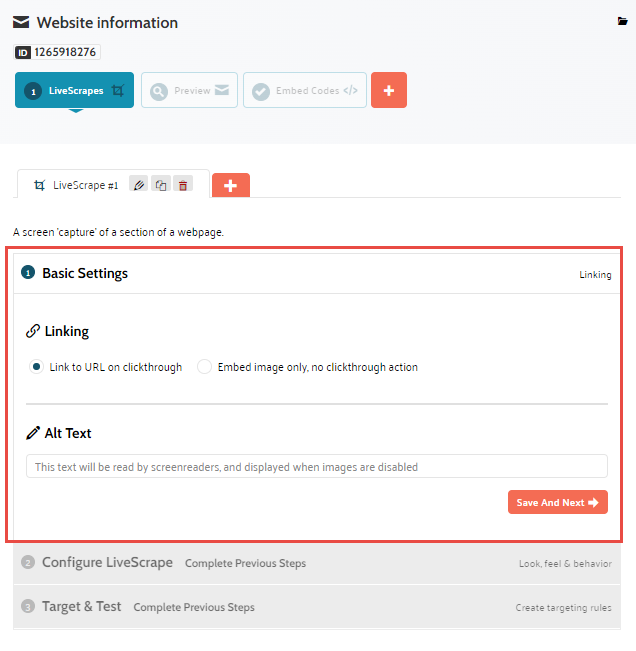Go to the Preview step
This screenshot has width=636, height=651.
coord(189,90)
